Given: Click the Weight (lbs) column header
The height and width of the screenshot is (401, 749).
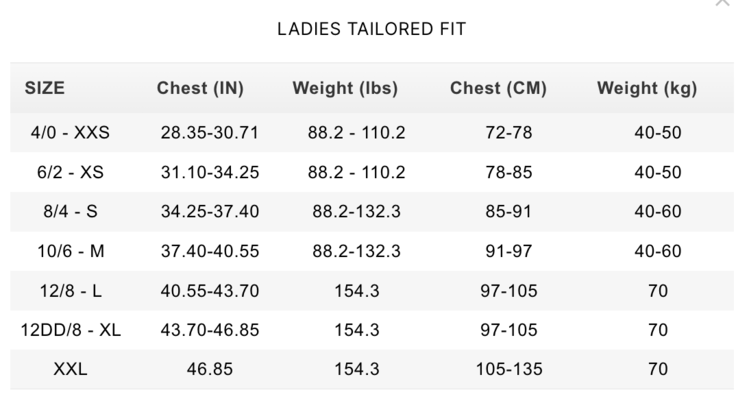Looking at the screenshot, I should tap(345, 88).
